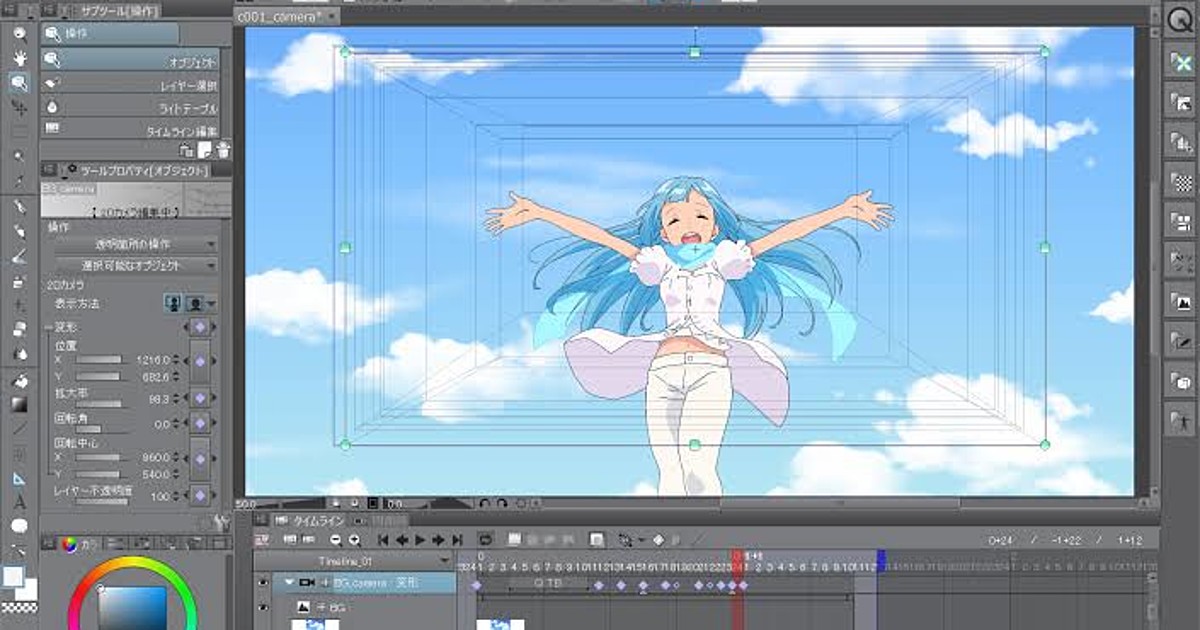Select the Fill bucket tool
The width and height of the screenshot is (1200, 630).
click(x=19, y=380)
